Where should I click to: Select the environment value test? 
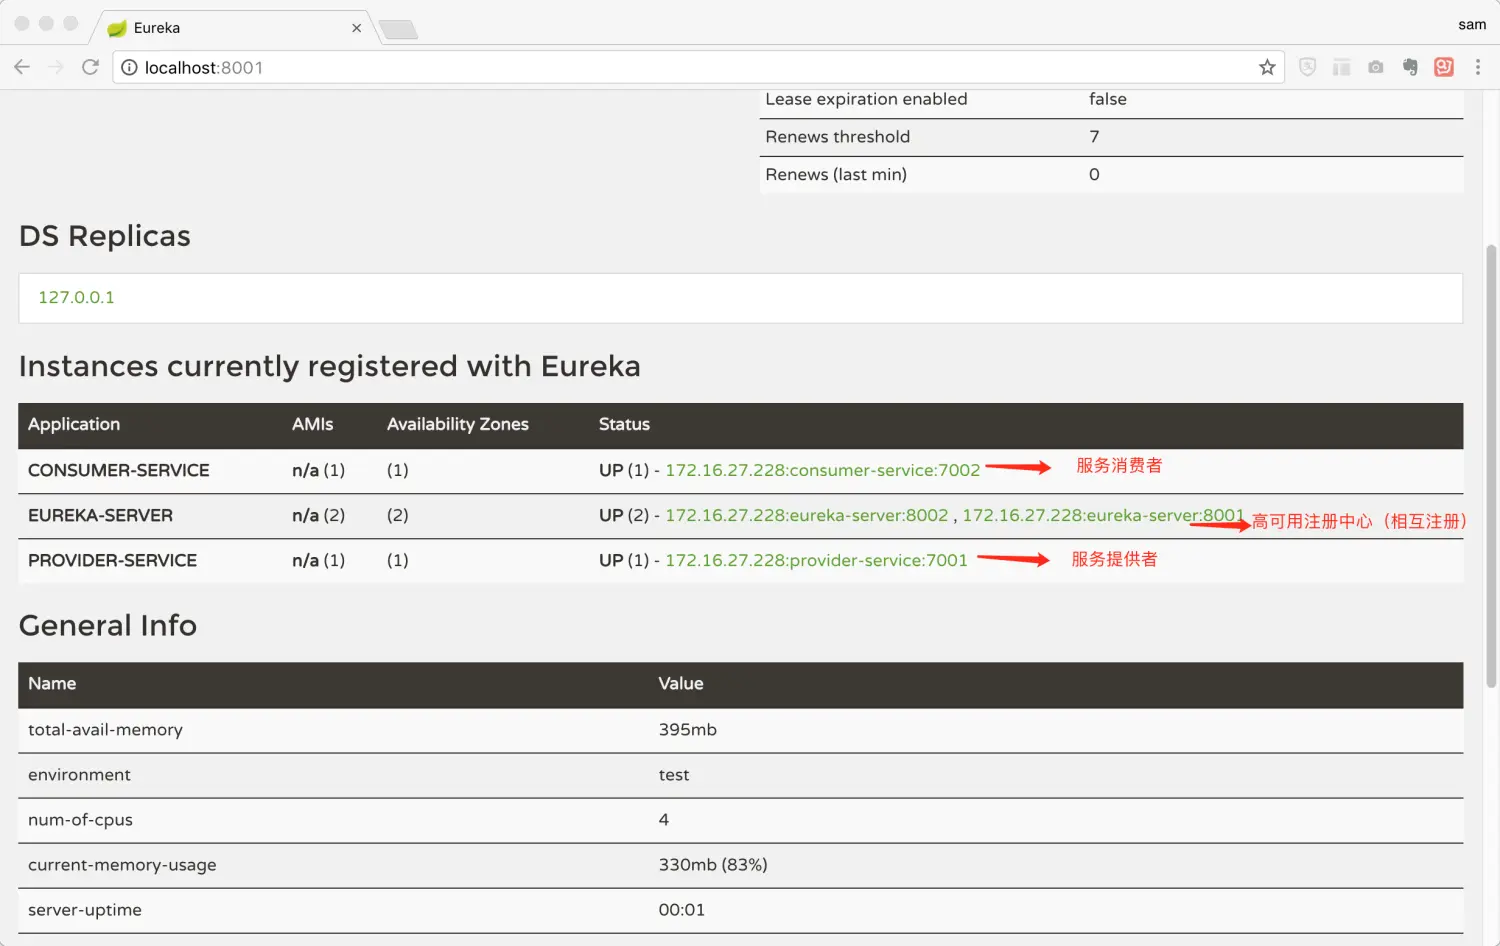pos(673,775)
